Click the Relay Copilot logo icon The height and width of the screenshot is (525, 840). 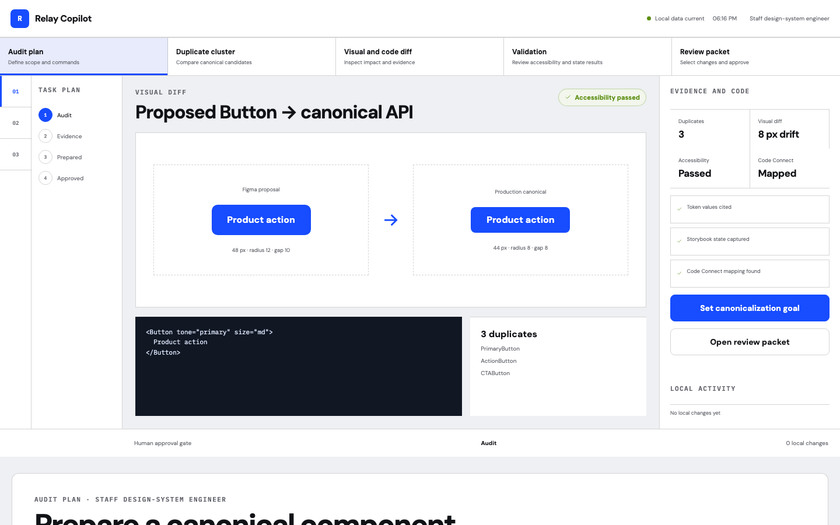tap(19, 18)
